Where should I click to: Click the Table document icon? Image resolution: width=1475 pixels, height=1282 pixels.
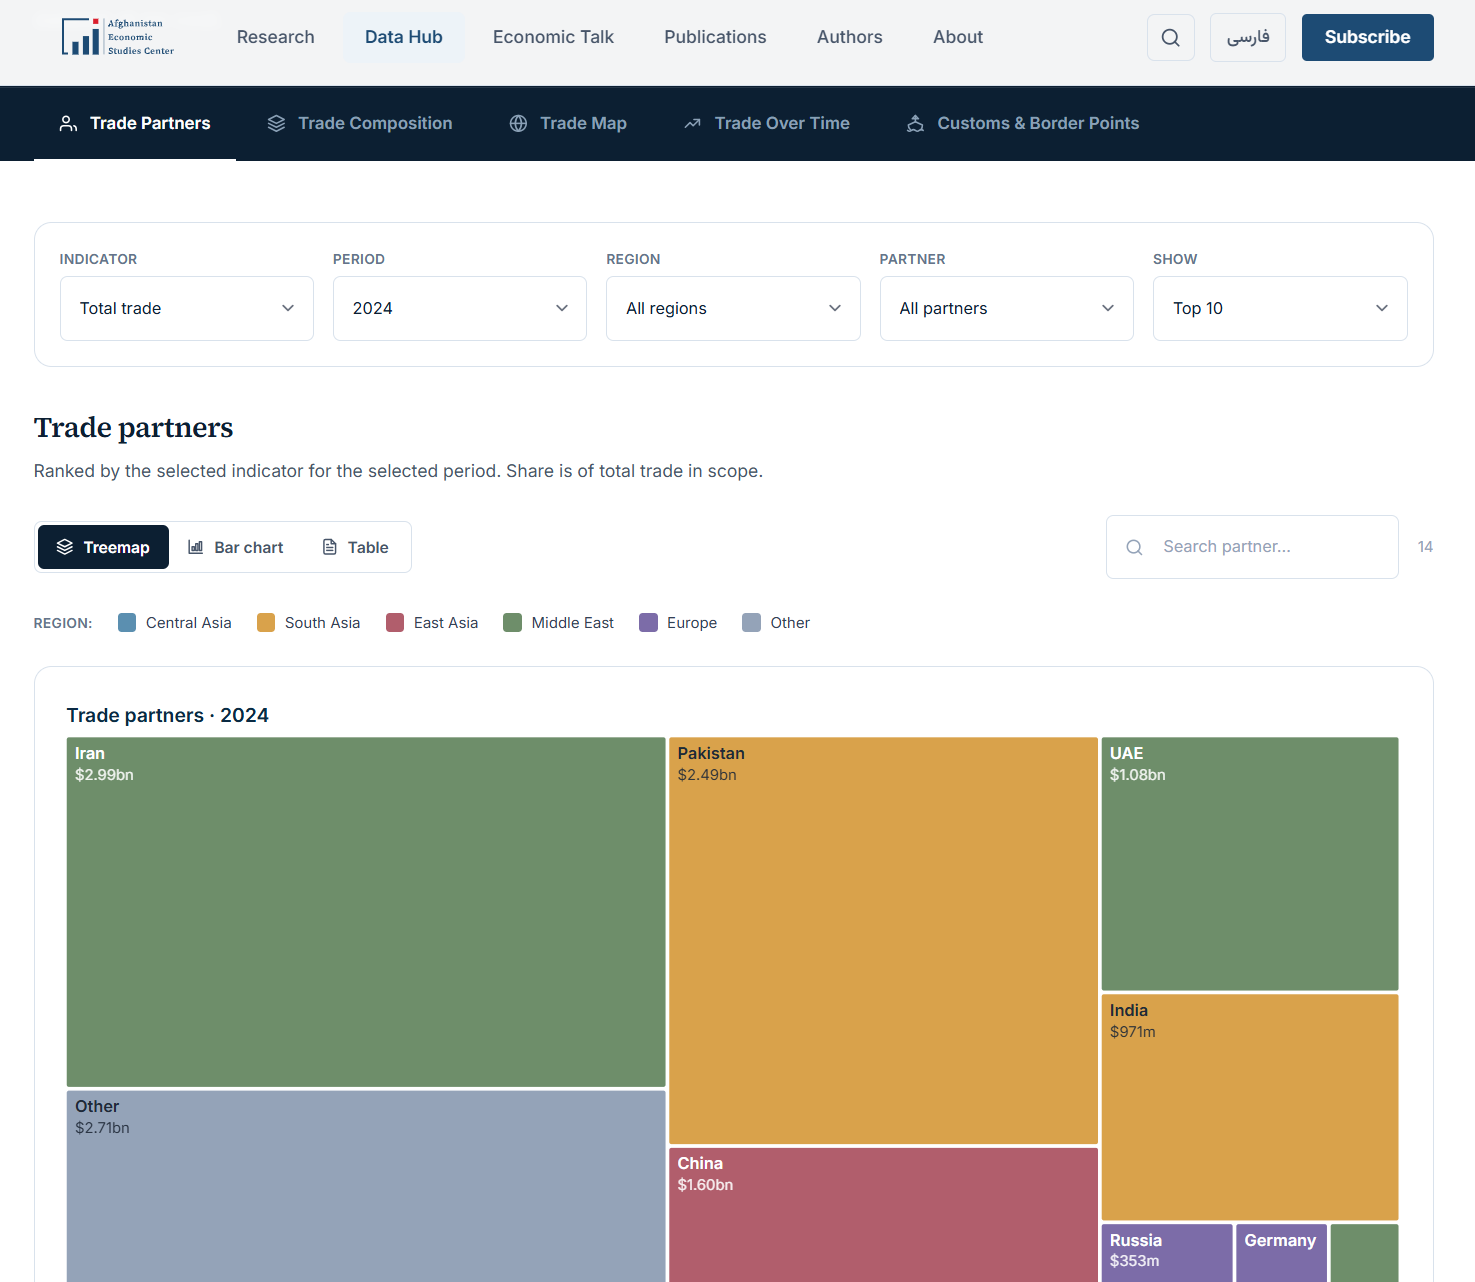(329, 547)
